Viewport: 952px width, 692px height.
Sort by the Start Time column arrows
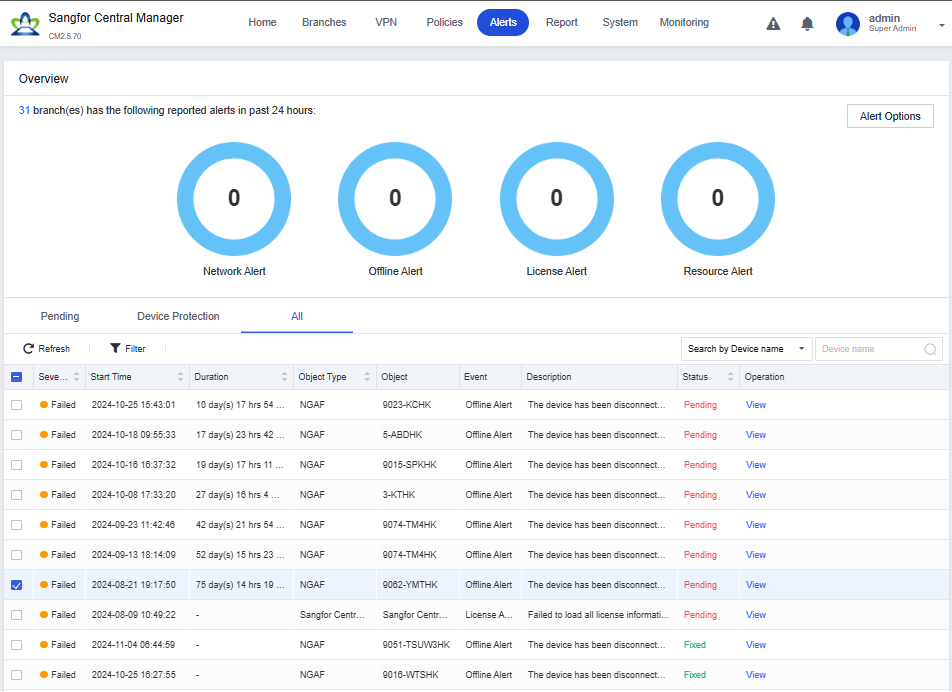click(181, 377)
